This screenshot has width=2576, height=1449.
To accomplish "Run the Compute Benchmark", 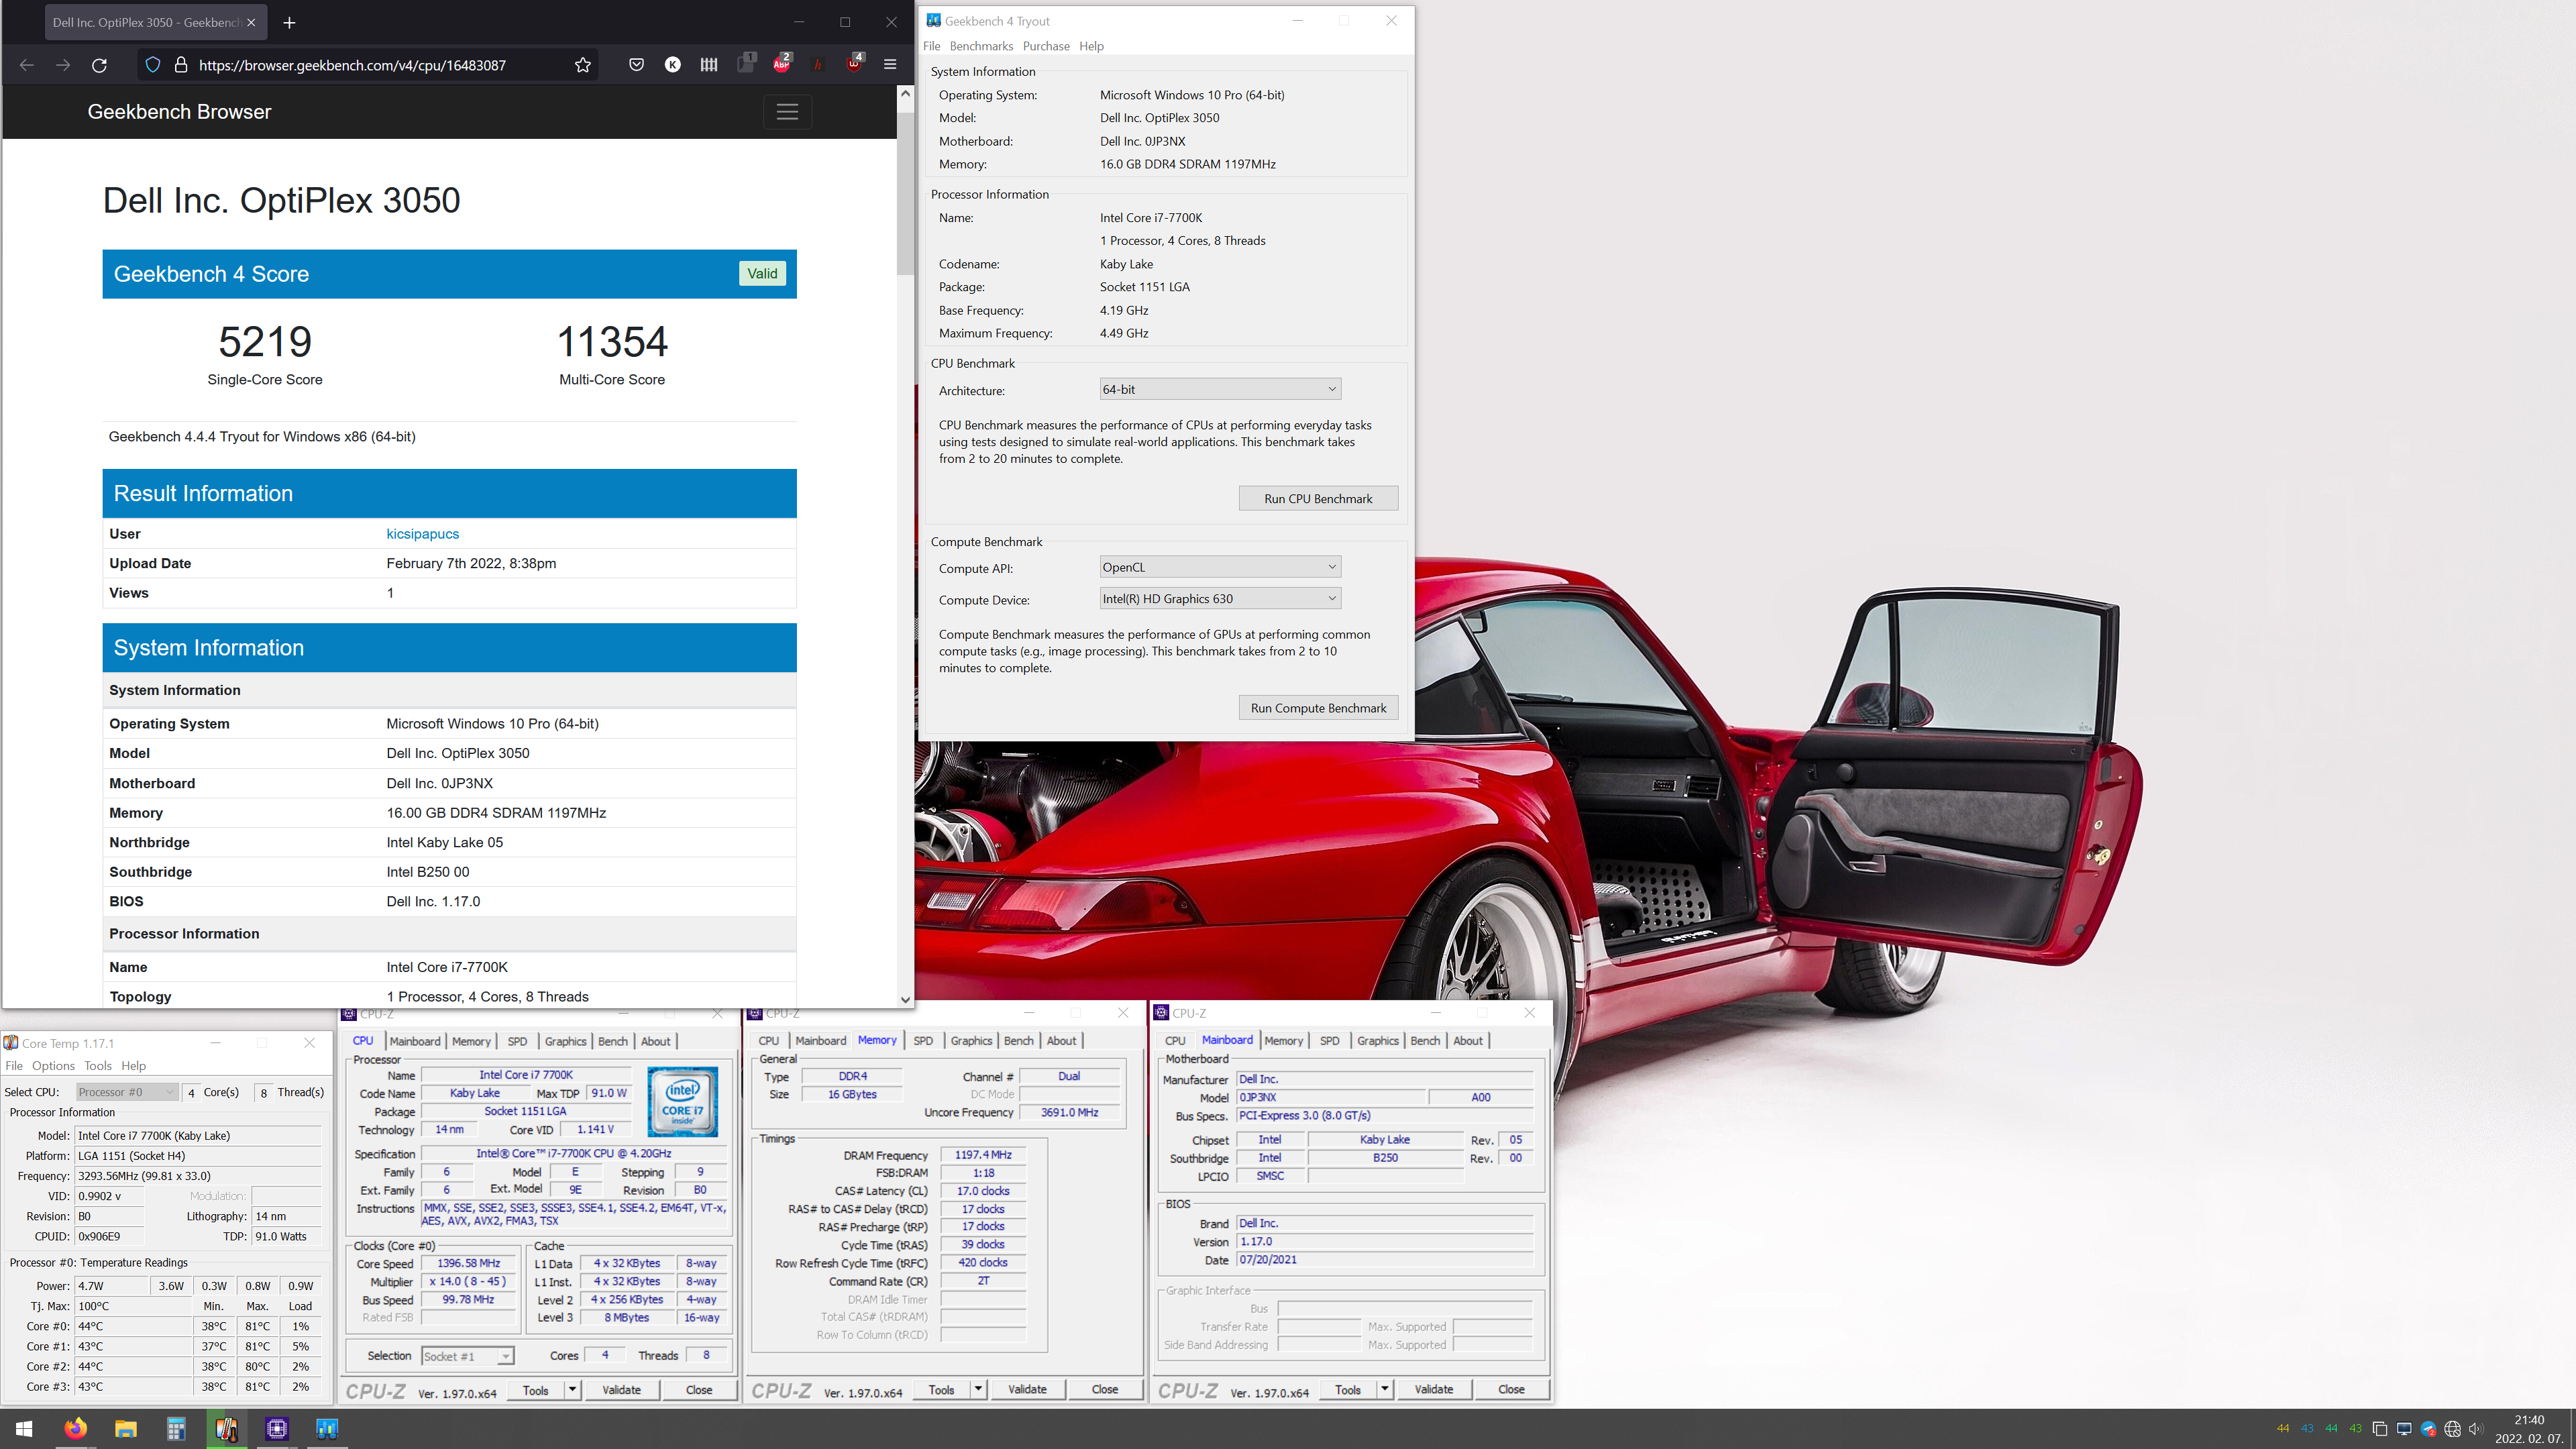I will click(1318, 708).
